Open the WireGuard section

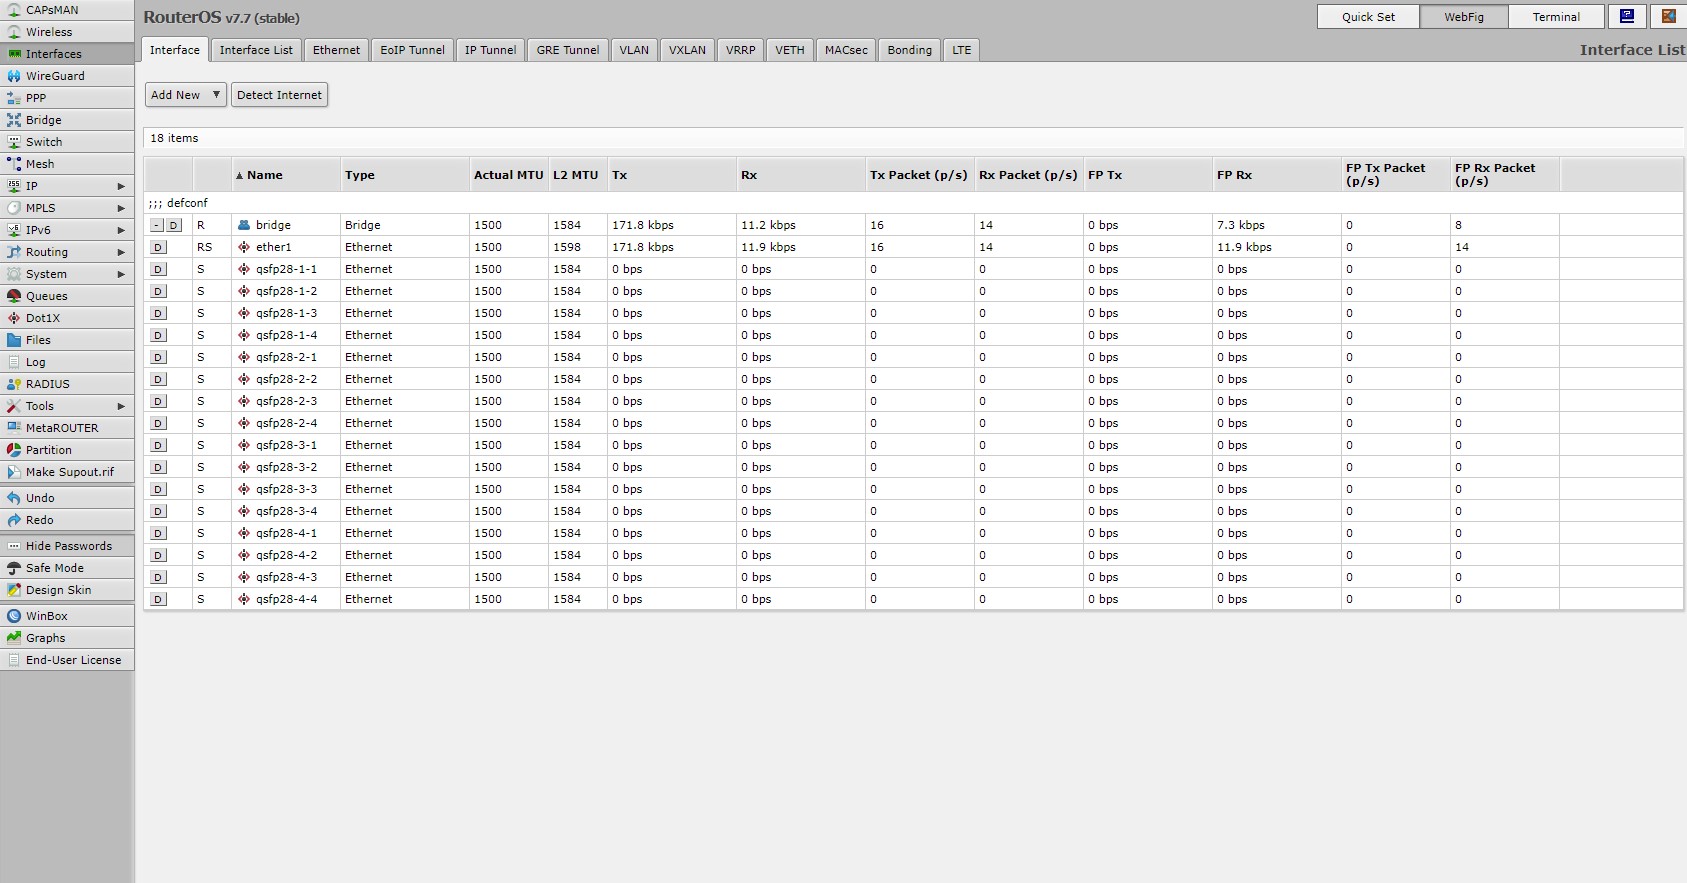[67, 76]
